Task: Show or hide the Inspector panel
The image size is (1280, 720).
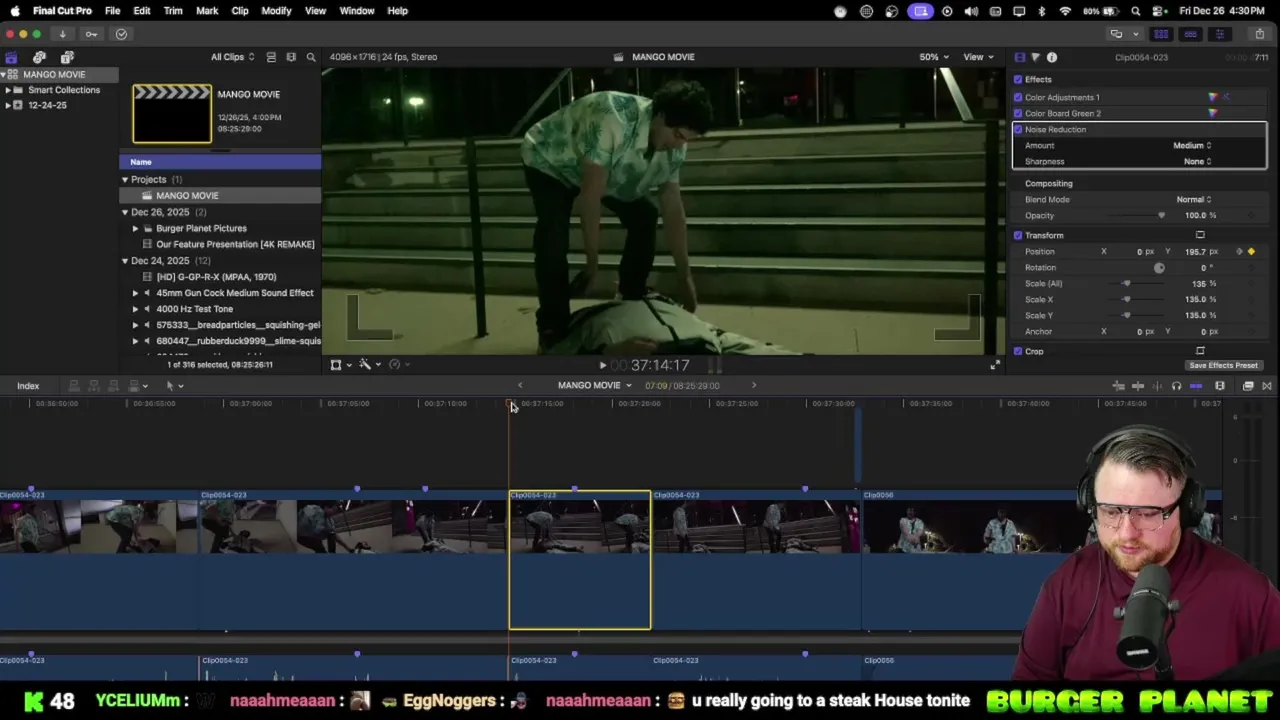Action: (1219, 34)
